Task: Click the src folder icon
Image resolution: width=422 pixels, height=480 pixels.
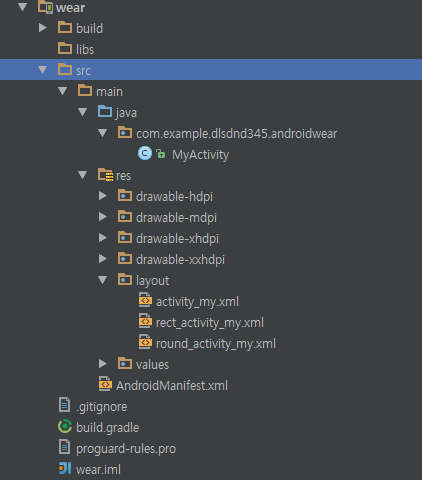Action: (x=65, y=69)
